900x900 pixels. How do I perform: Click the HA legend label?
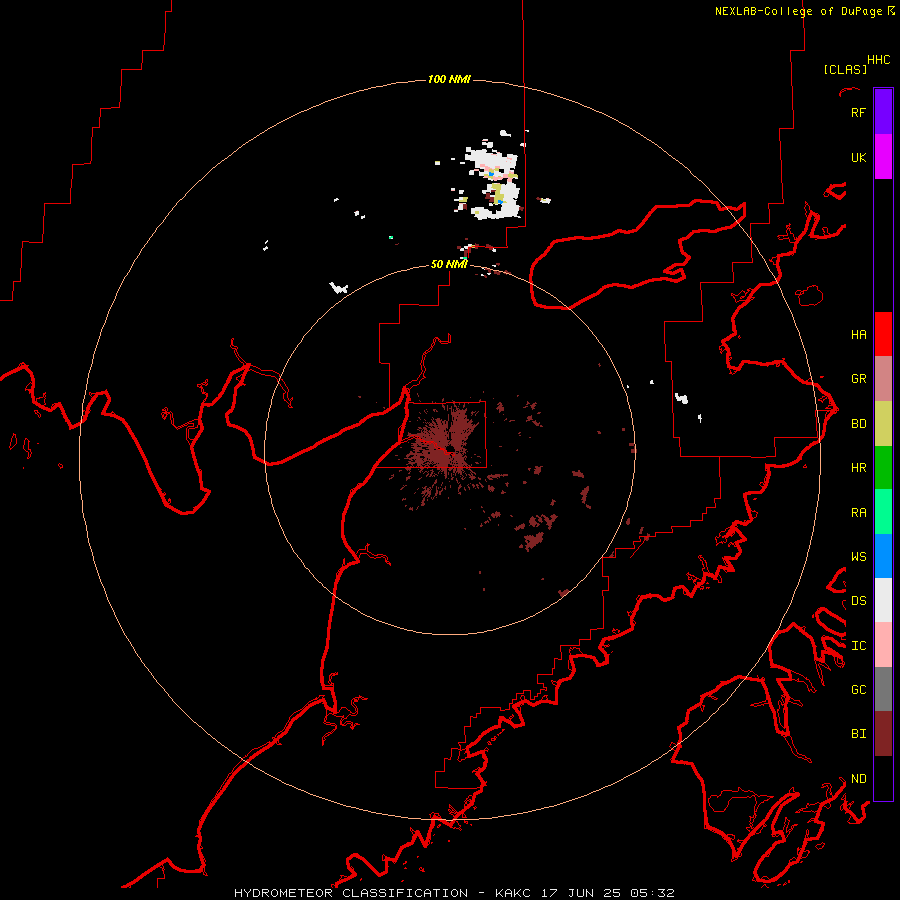[858, 335]
